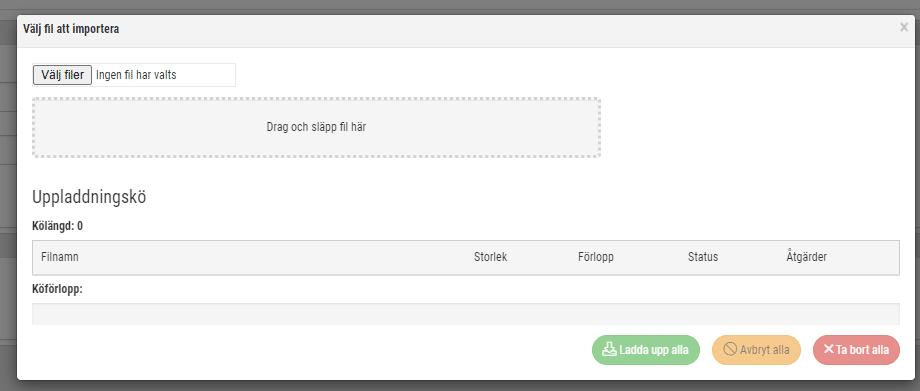Viewport: 920px width, 391px height.
Task: Click the Köförlopp progress bar
Action: tap(465, 314)
